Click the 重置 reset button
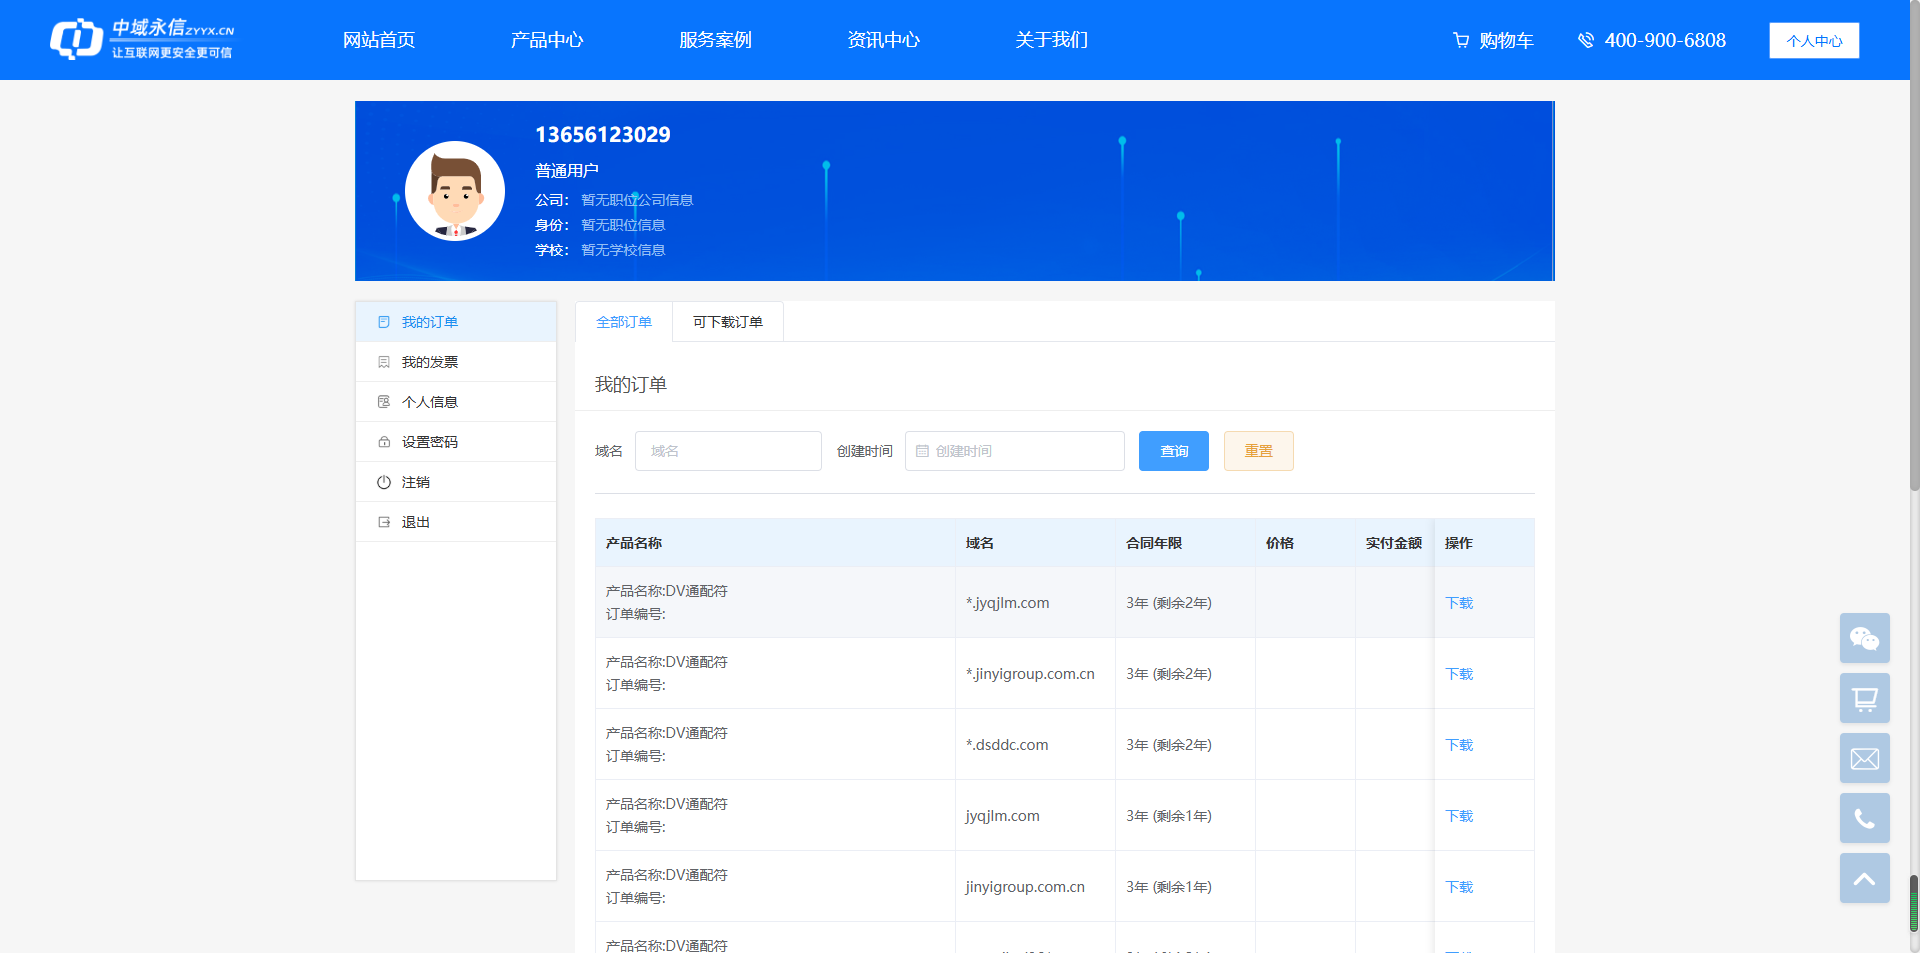Screen dimensions: 1920x953 pos(1258,451)
